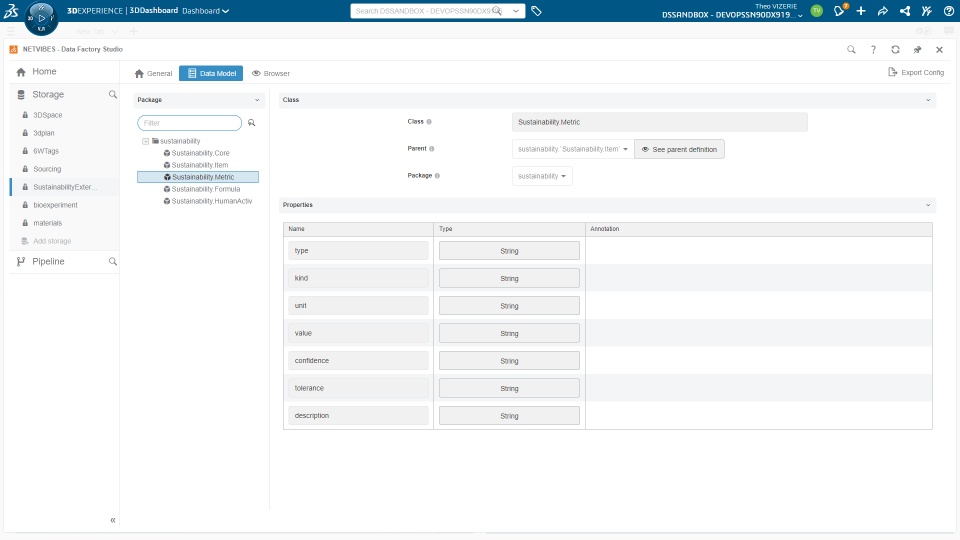Collapse the left sidebar with double chevron

pos(113,520)
